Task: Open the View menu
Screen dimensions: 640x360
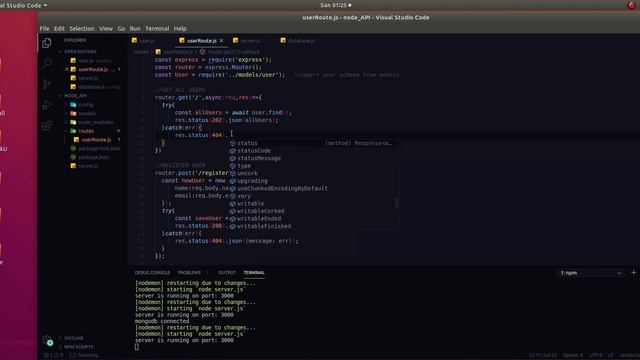Action: (106, 29)
